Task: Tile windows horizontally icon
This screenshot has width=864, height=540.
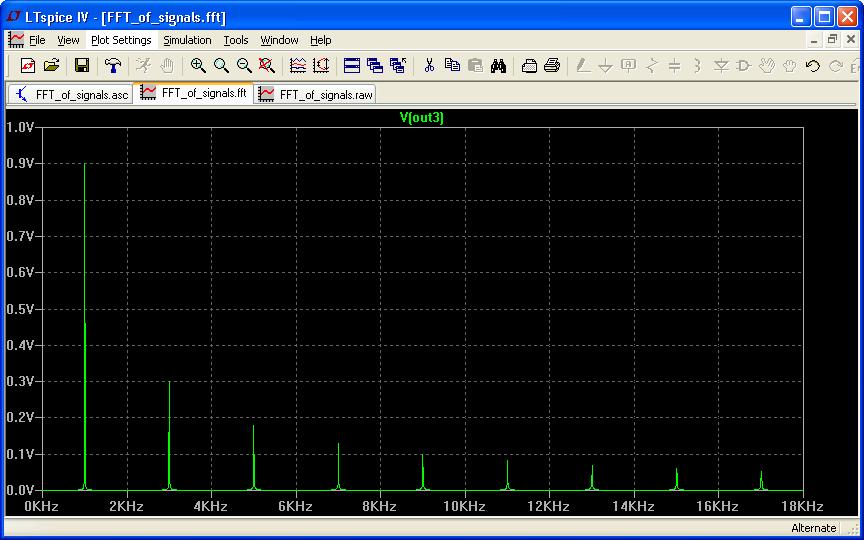Action: click(x=352, y=66)
